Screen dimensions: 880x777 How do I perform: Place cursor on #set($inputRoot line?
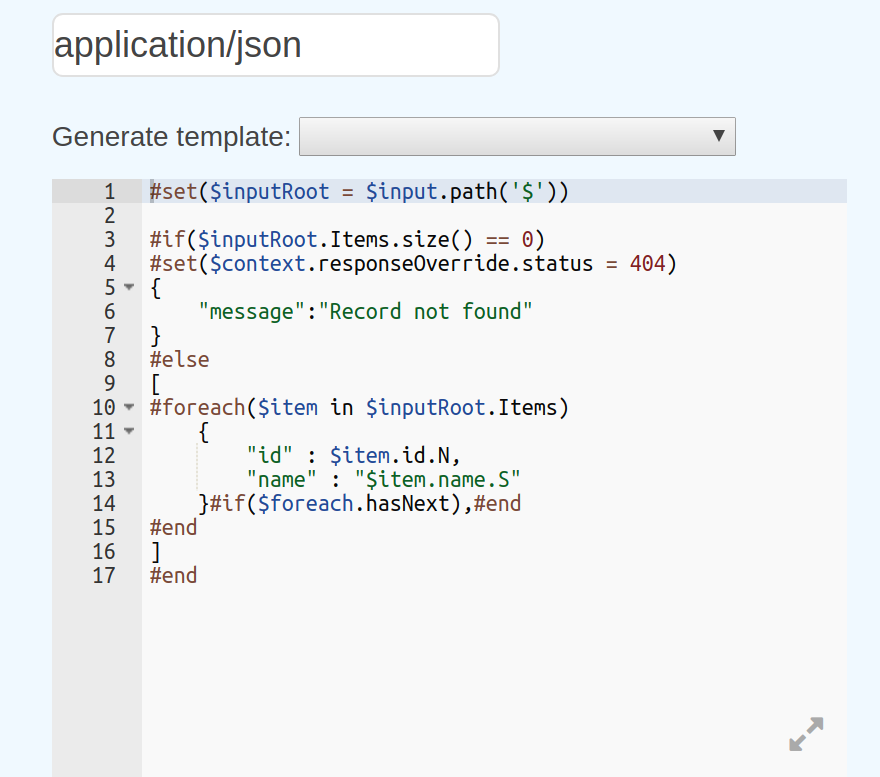pos(359,191)
